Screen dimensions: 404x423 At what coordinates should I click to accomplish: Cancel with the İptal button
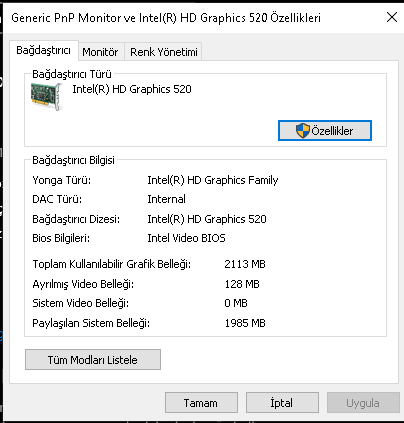pyautogui.click(x=282, y=403)
